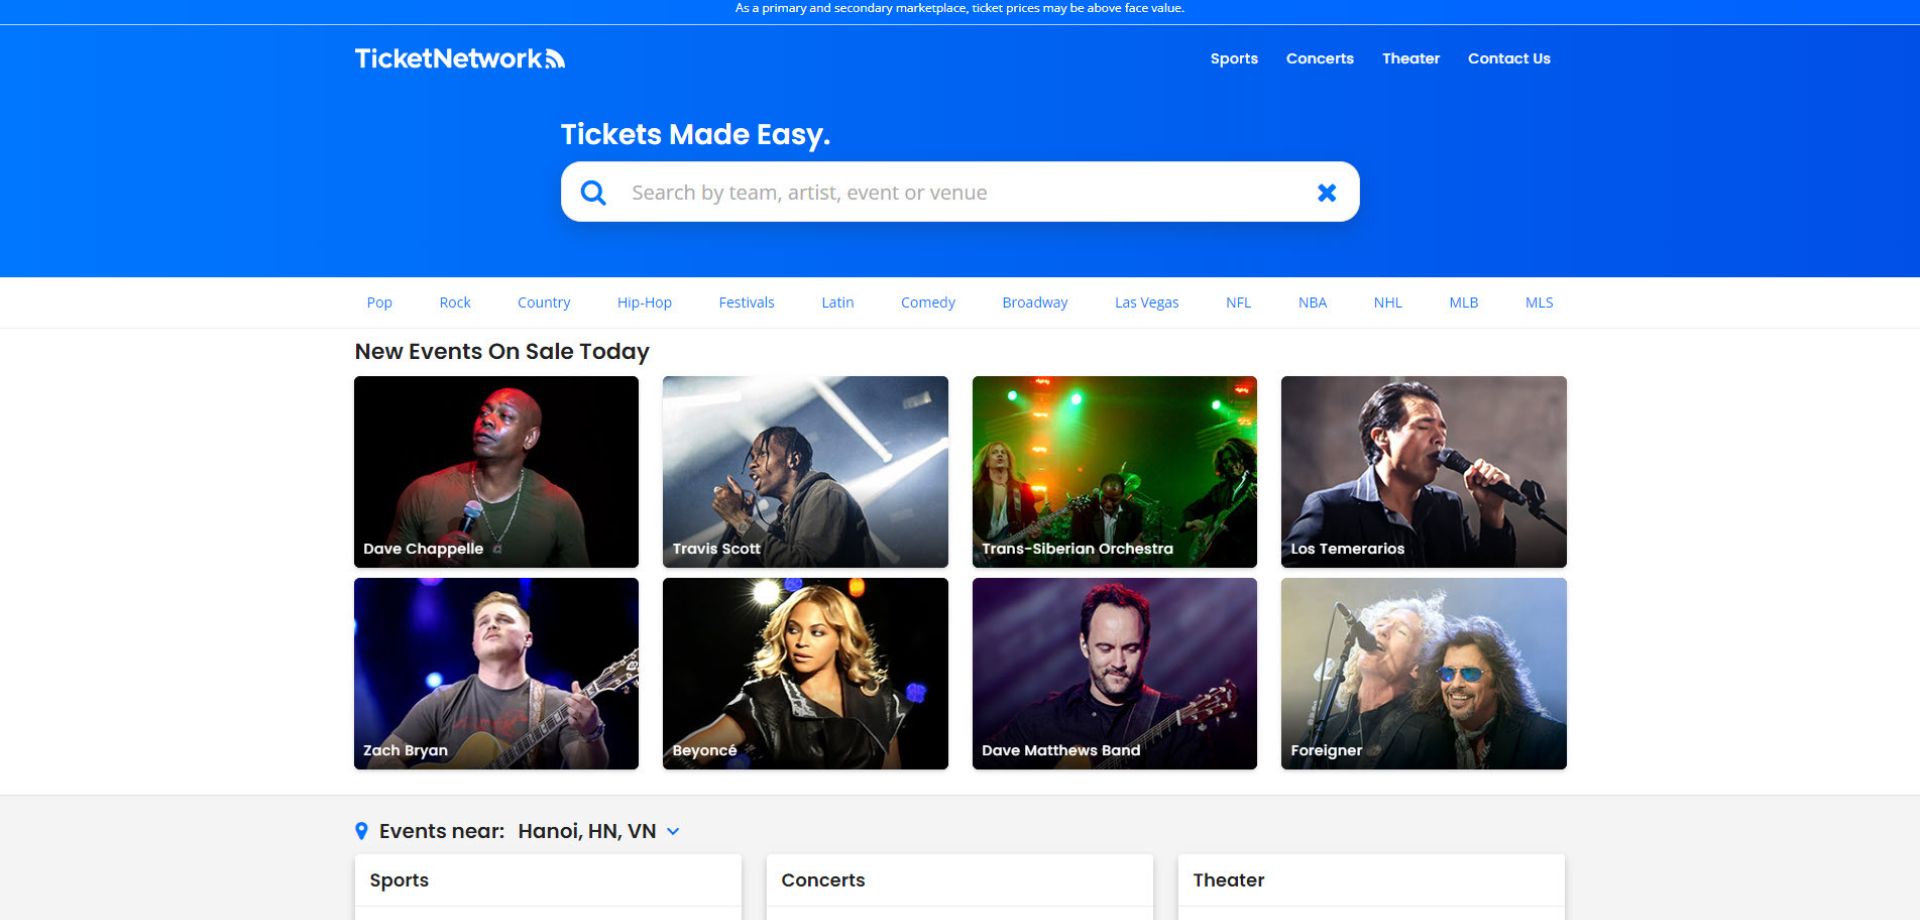This screenshot has height=920, width=1920.
Task: Select the Travis Scott event card
Action: click(804, 471)
